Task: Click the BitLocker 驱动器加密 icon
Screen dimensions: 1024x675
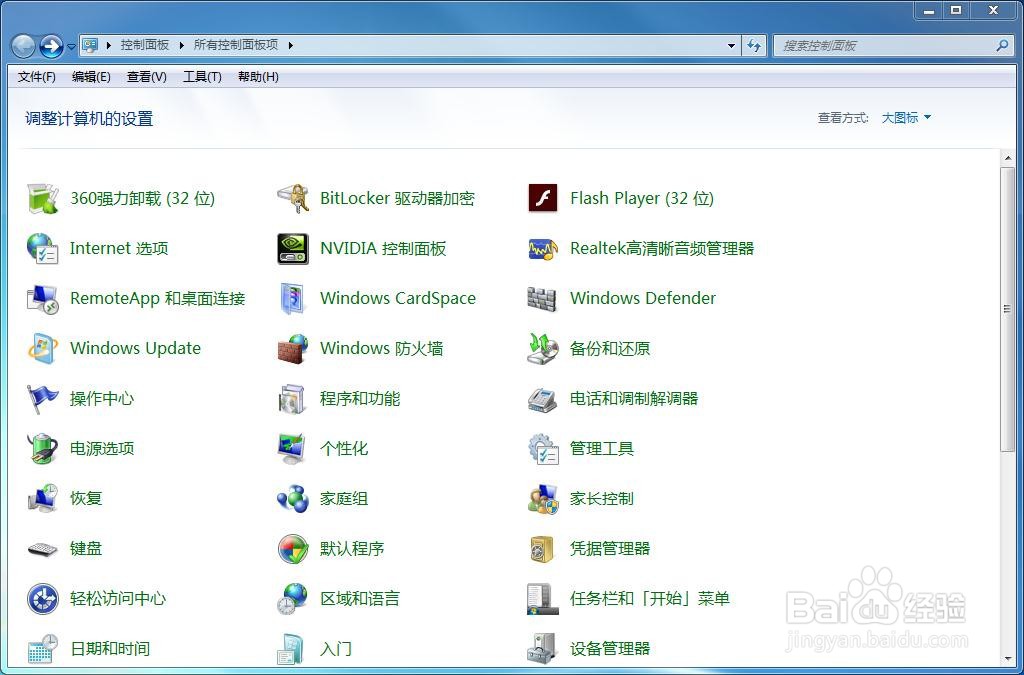Action: click(293, 198)
